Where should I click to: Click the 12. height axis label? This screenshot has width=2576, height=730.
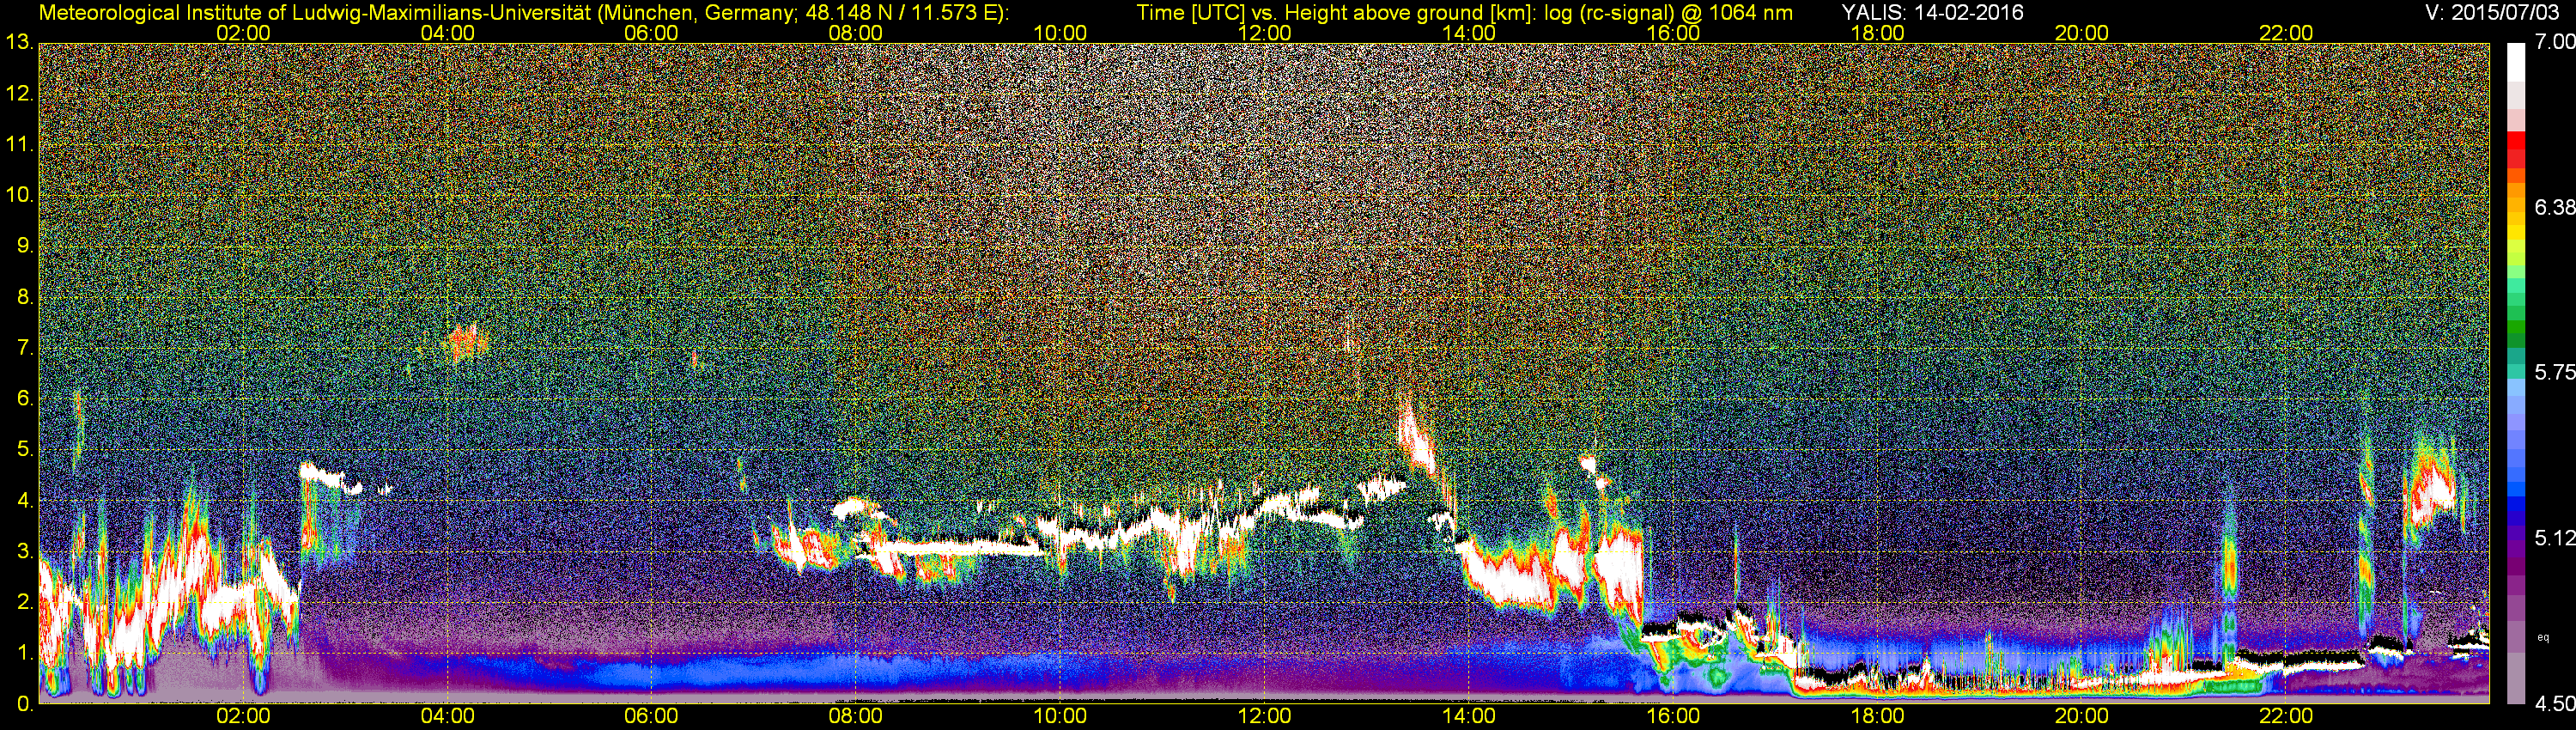[19, 93]
